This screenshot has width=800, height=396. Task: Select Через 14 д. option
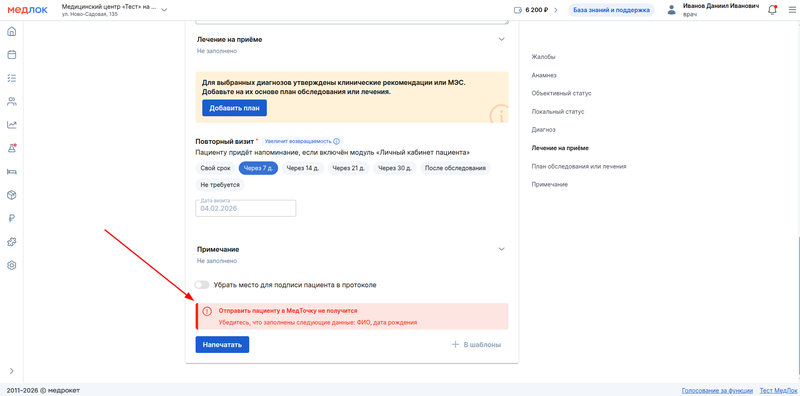tap(303, 168)
